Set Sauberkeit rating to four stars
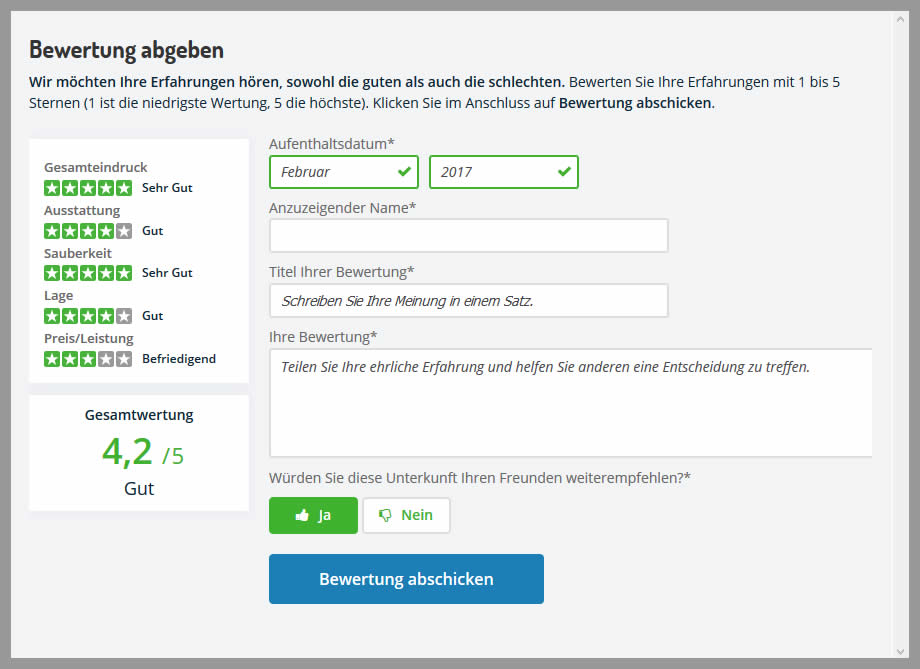Viewport: 920px width, 669px height. 106,273
